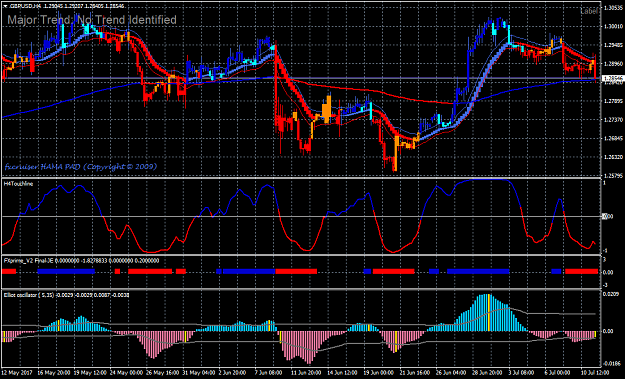The image size is (625, 379).
Task: Click the 1.27895 price axis value
Action: pos(613,101)
